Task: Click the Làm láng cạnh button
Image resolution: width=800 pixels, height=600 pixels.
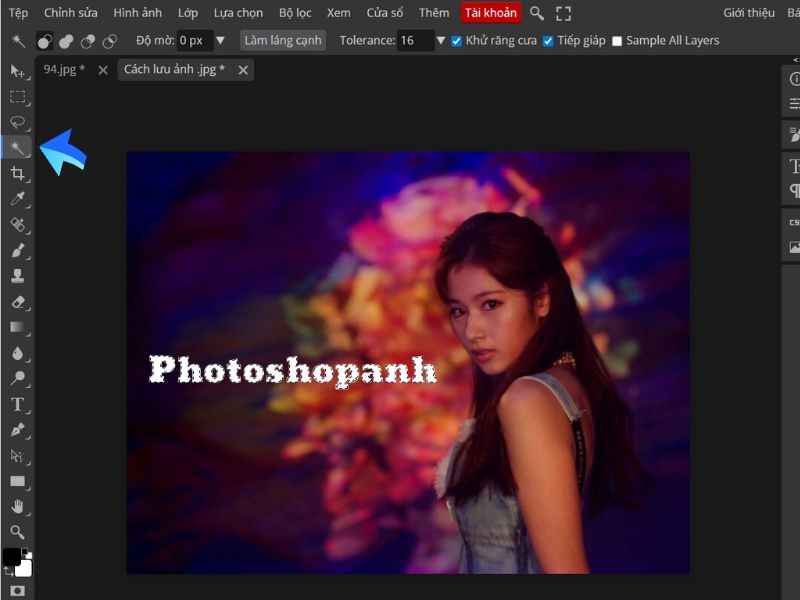Action: (283, 40)
